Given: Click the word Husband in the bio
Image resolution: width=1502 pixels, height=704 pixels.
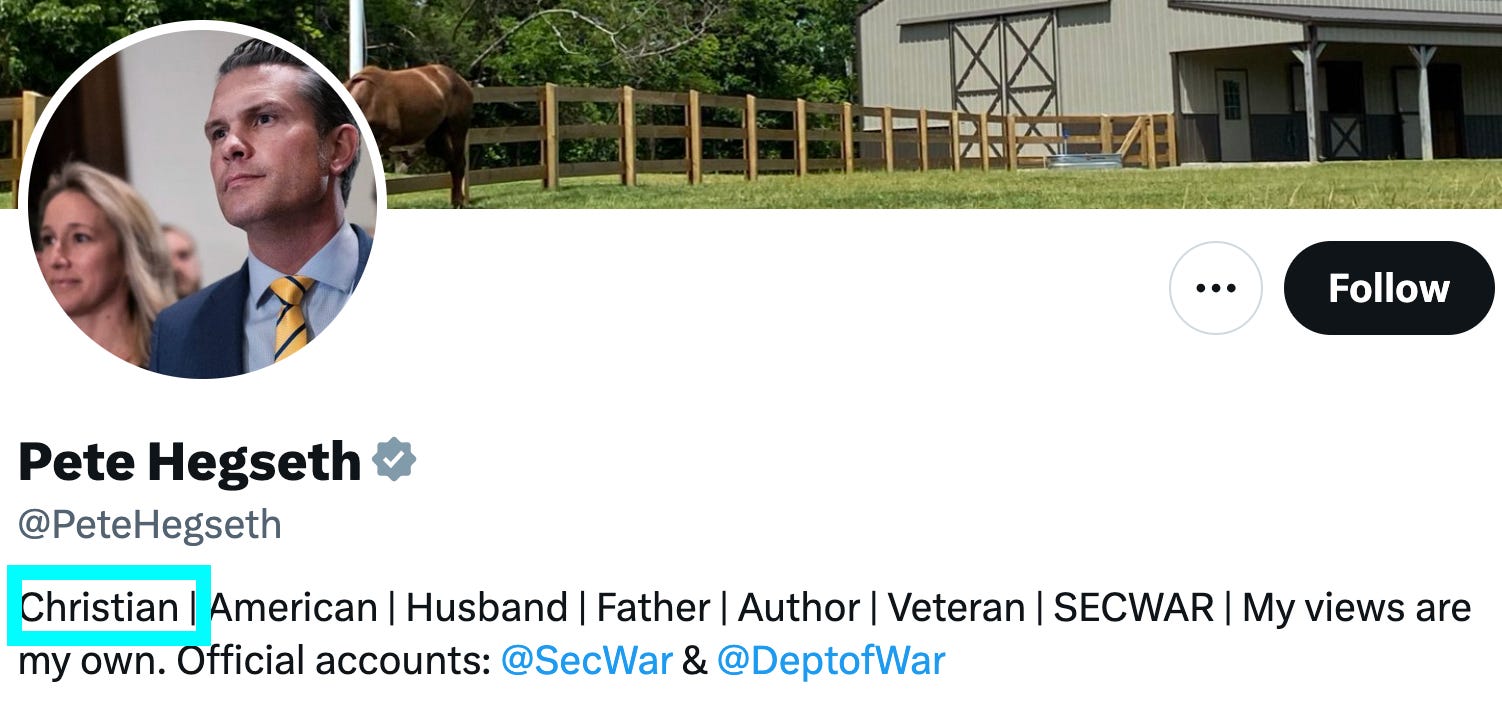Looking at the screenshot, I should [487, 607].
